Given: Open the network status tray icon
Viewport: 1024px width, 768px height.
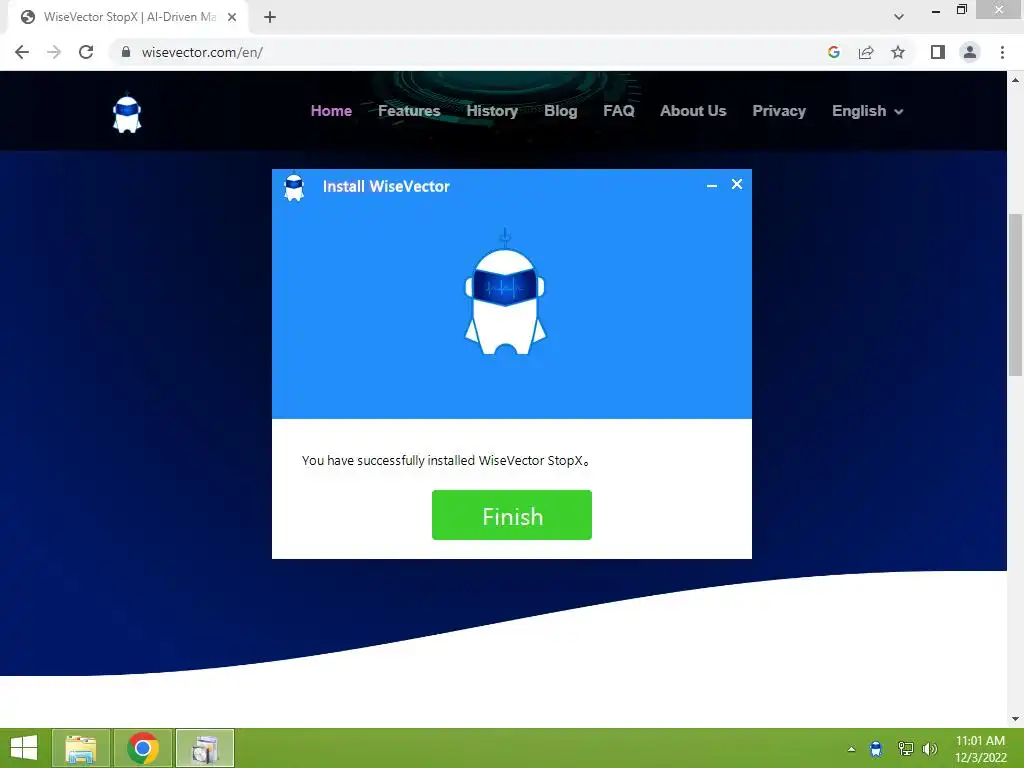Looking at the screenshot, I should pyautogui.click(x=905, y=749).
